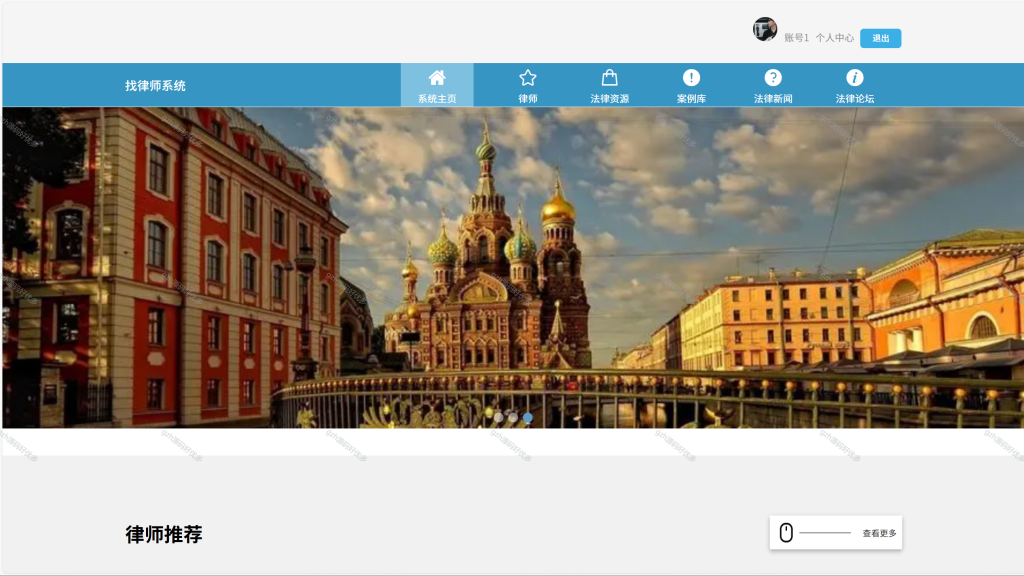Go to the 法律论坛 menu label

point(854,99)
